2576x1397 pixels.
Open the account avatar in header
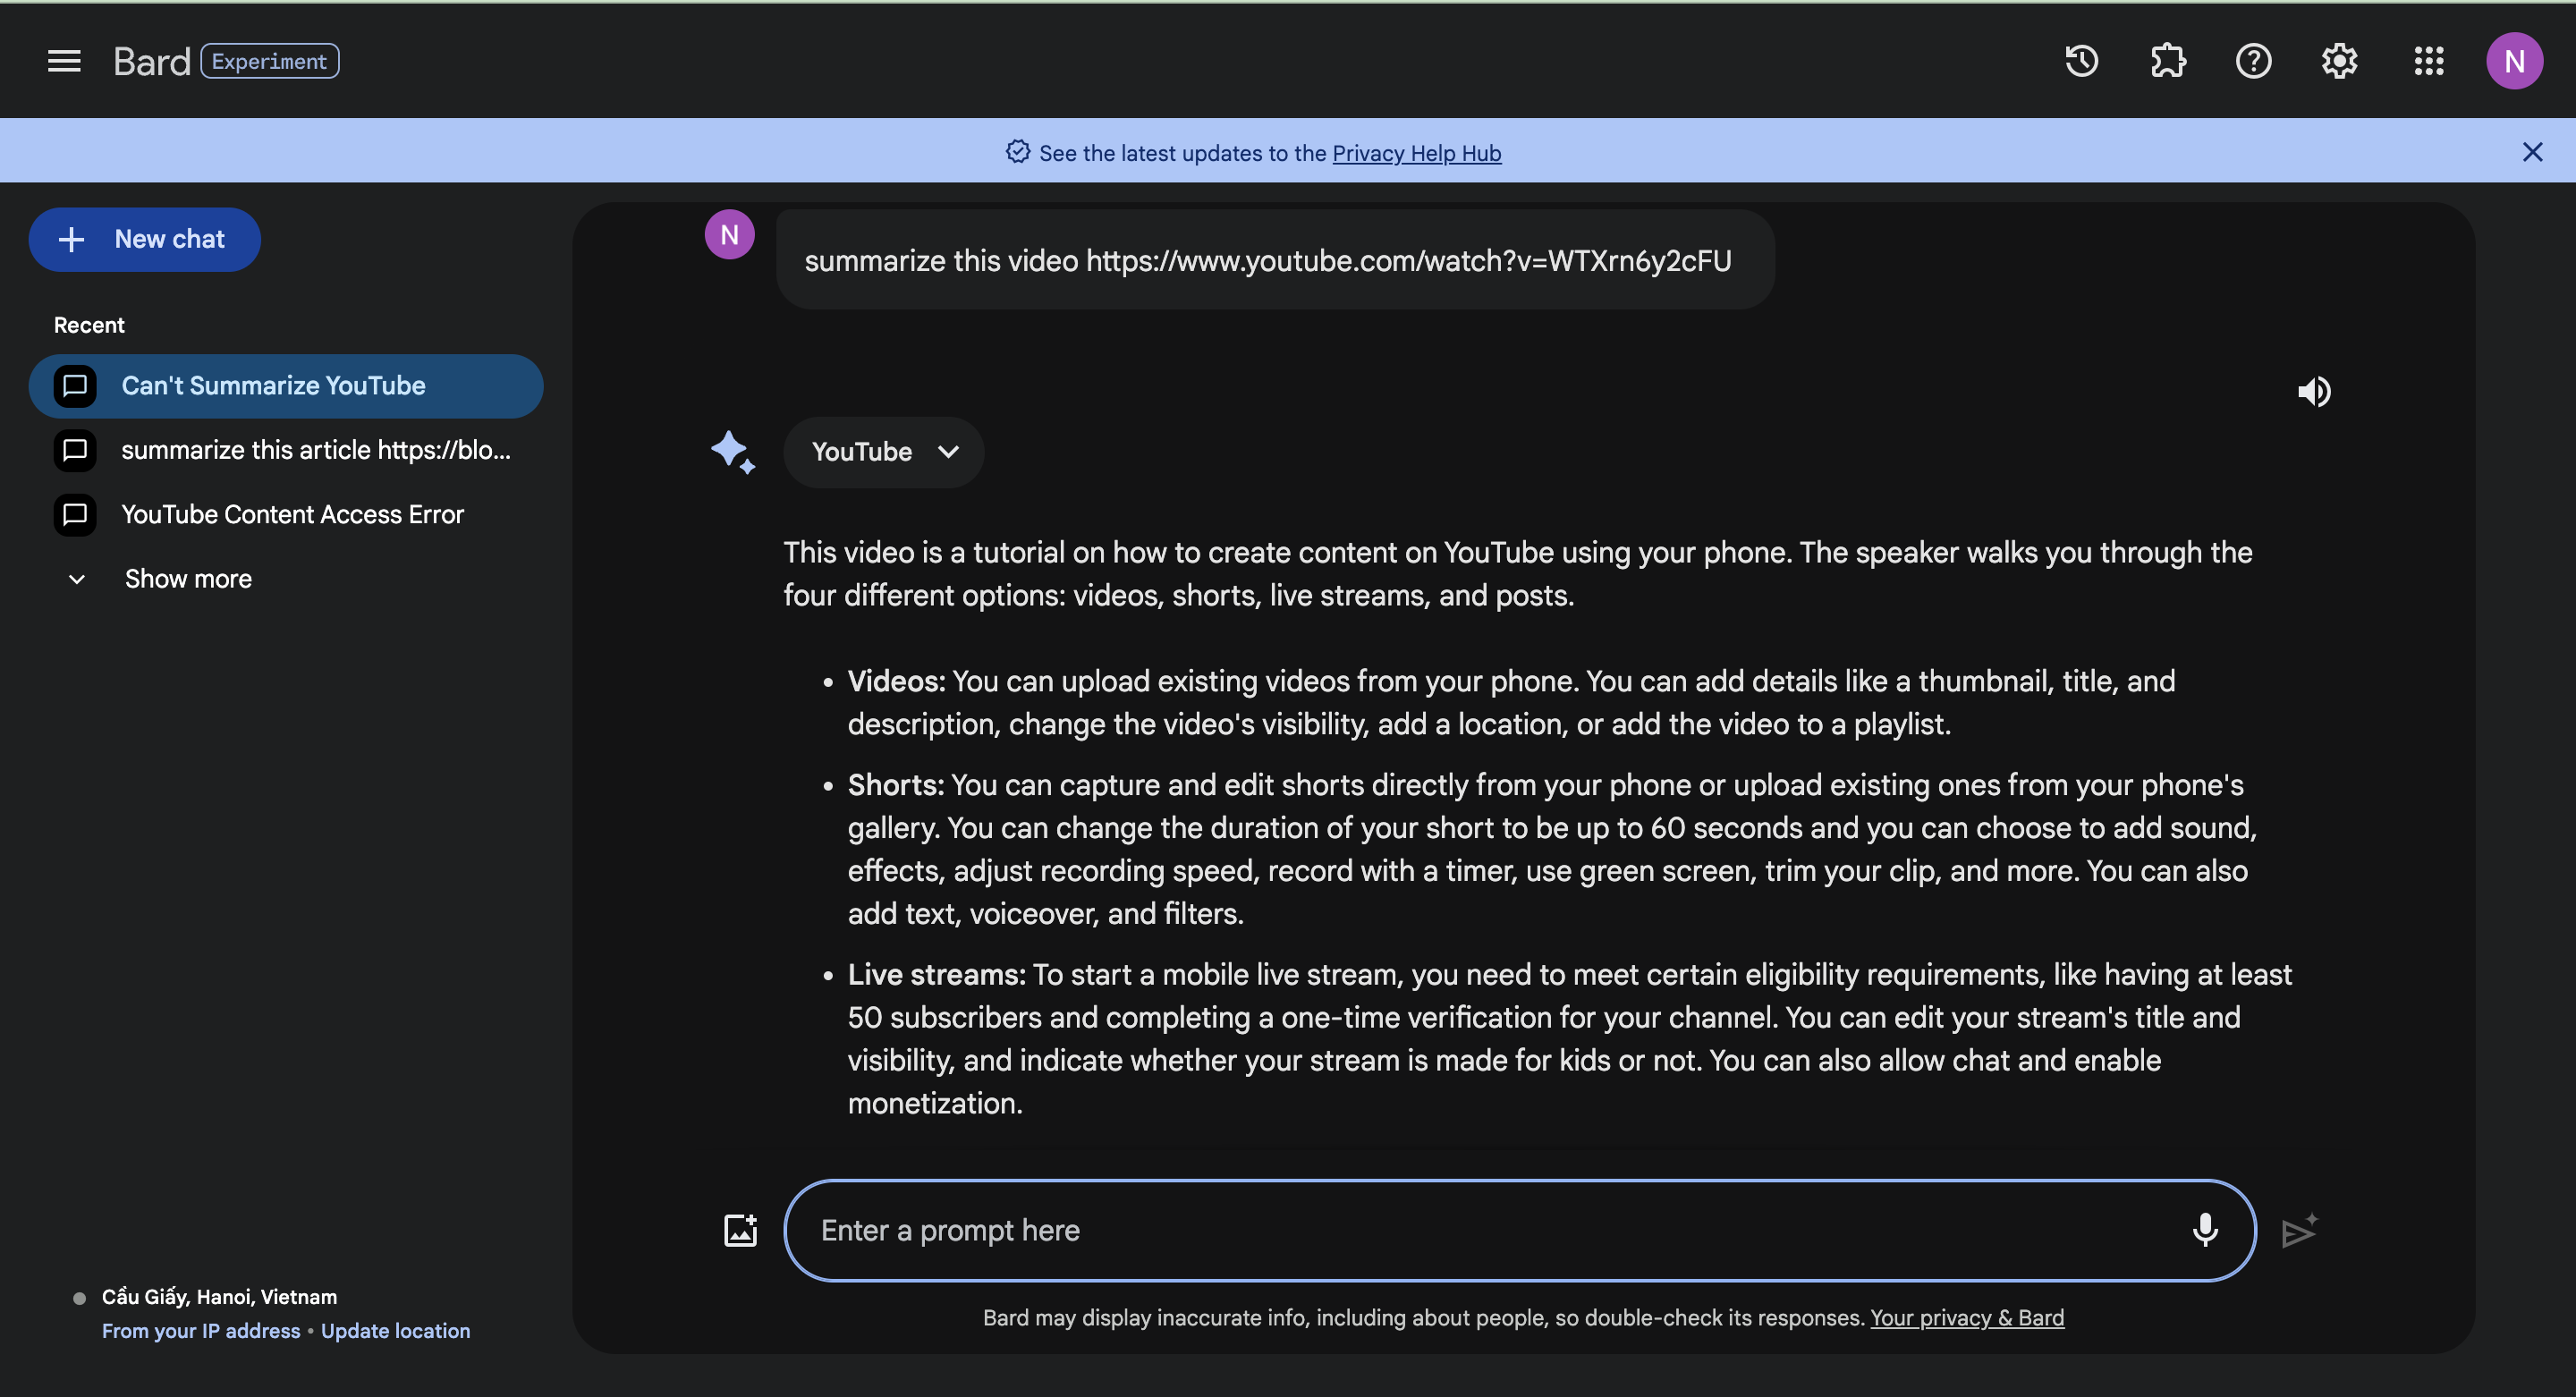coord(2514,61)
